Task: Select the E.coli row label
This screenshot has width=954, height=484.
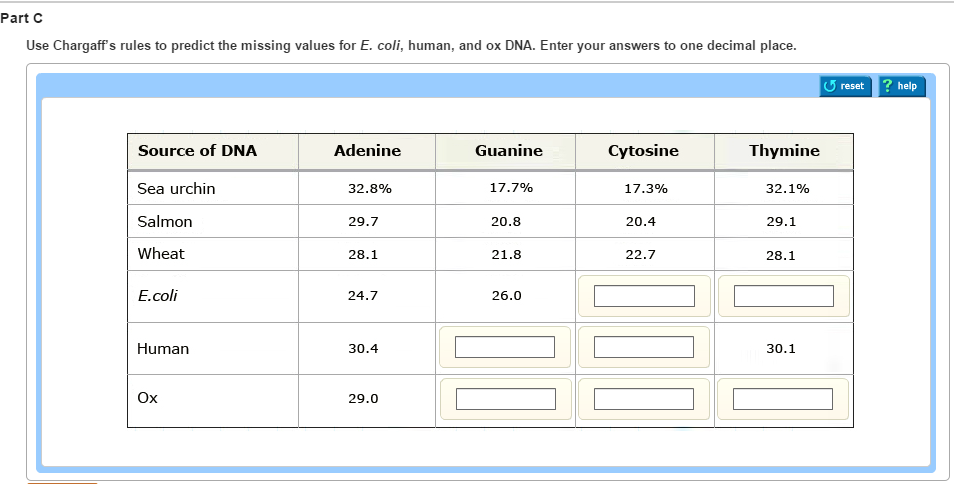Action: pyautogui.click(x=158, y=296)
